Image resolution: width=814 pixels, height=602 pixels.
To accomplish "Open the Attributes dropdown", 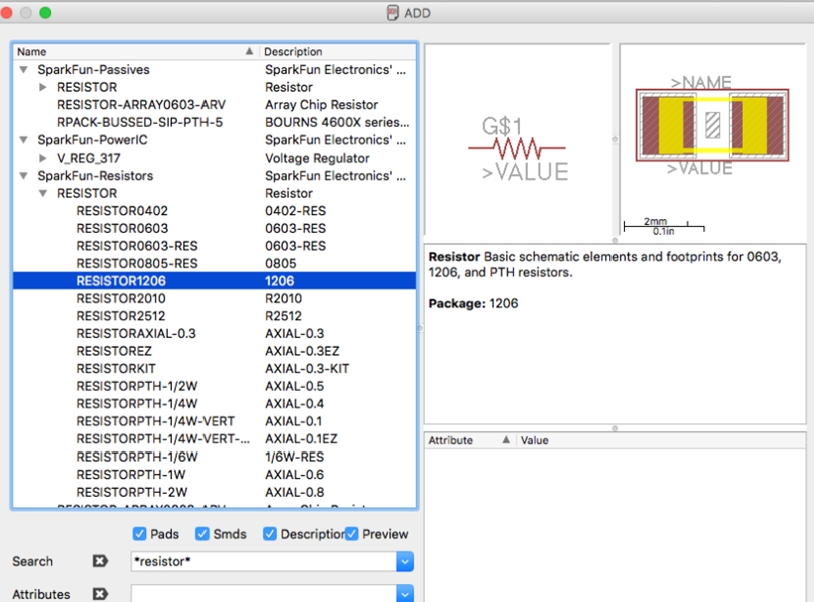I will (x=405, y=593).
